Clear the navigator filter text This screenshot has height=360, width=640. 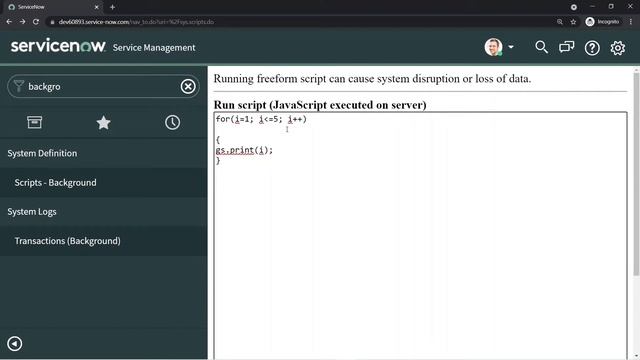coord(188,86)
